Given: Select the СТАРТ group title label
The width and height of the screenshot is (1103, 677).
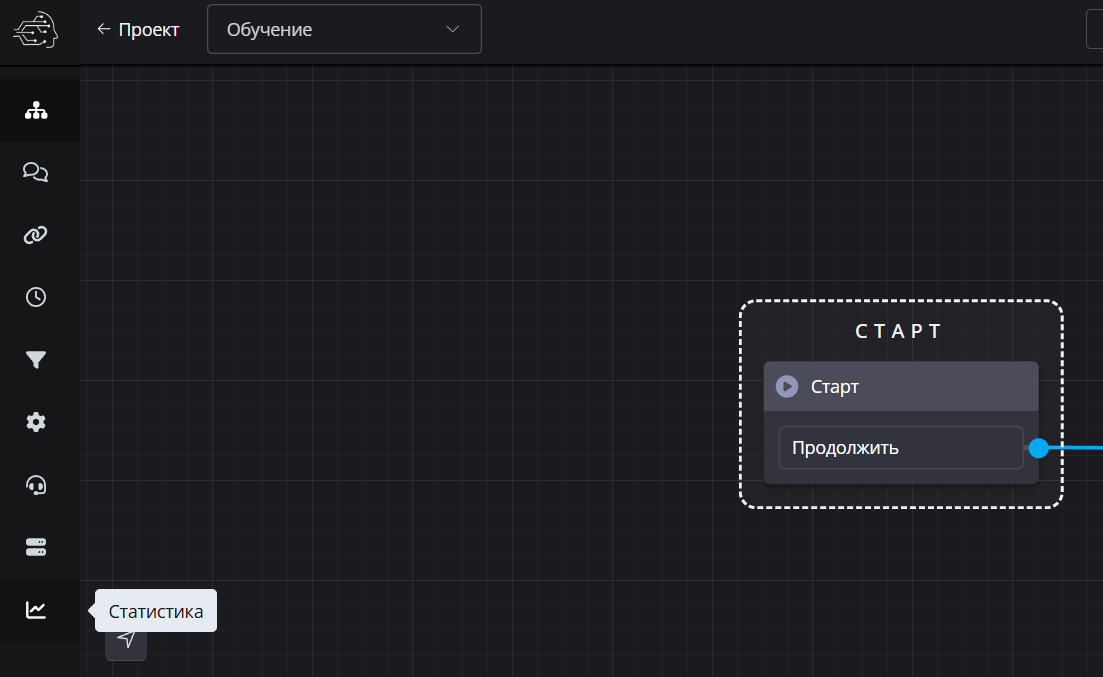Looking at the screenshot, I should click(899, 332).
